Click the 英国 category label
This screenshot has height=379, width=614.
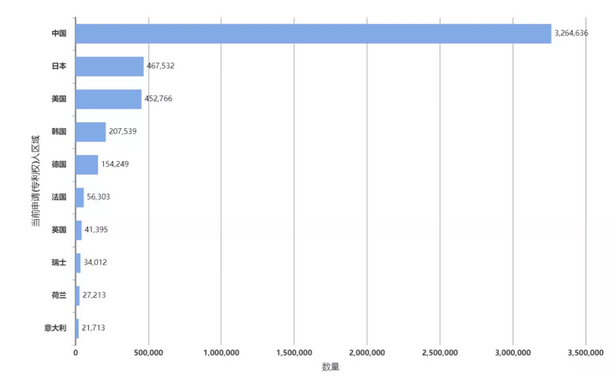point(59,230)
